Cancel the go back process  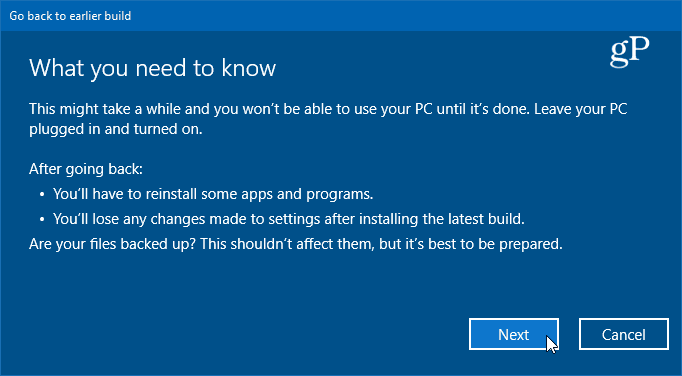pyautogui.click(x=624, y=334)
